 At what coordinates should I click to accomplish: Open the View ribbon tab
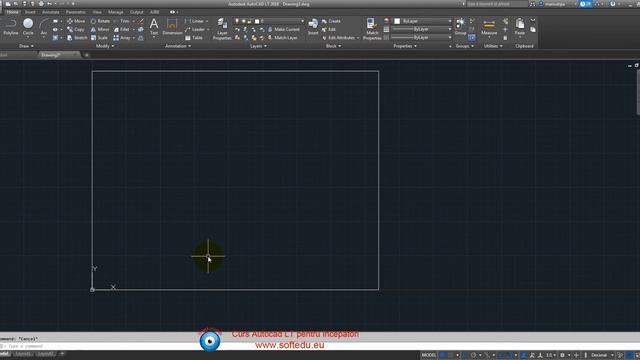coord(97,12)
